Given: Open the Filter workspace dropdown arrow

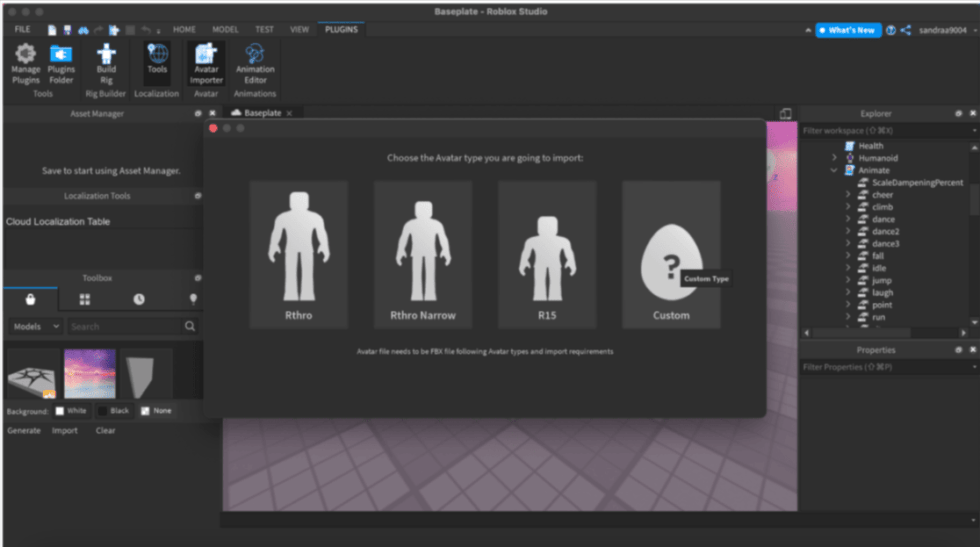Looking at the screenshot, I should click(974, 131).
